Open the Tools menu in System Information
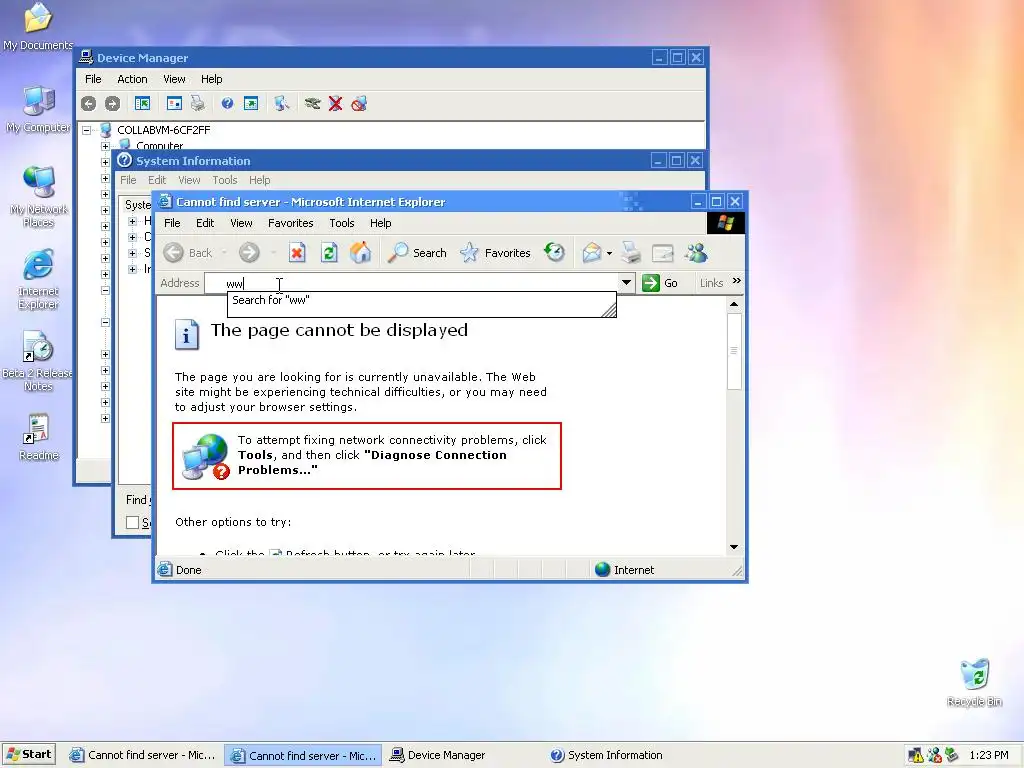 point(225,180)
